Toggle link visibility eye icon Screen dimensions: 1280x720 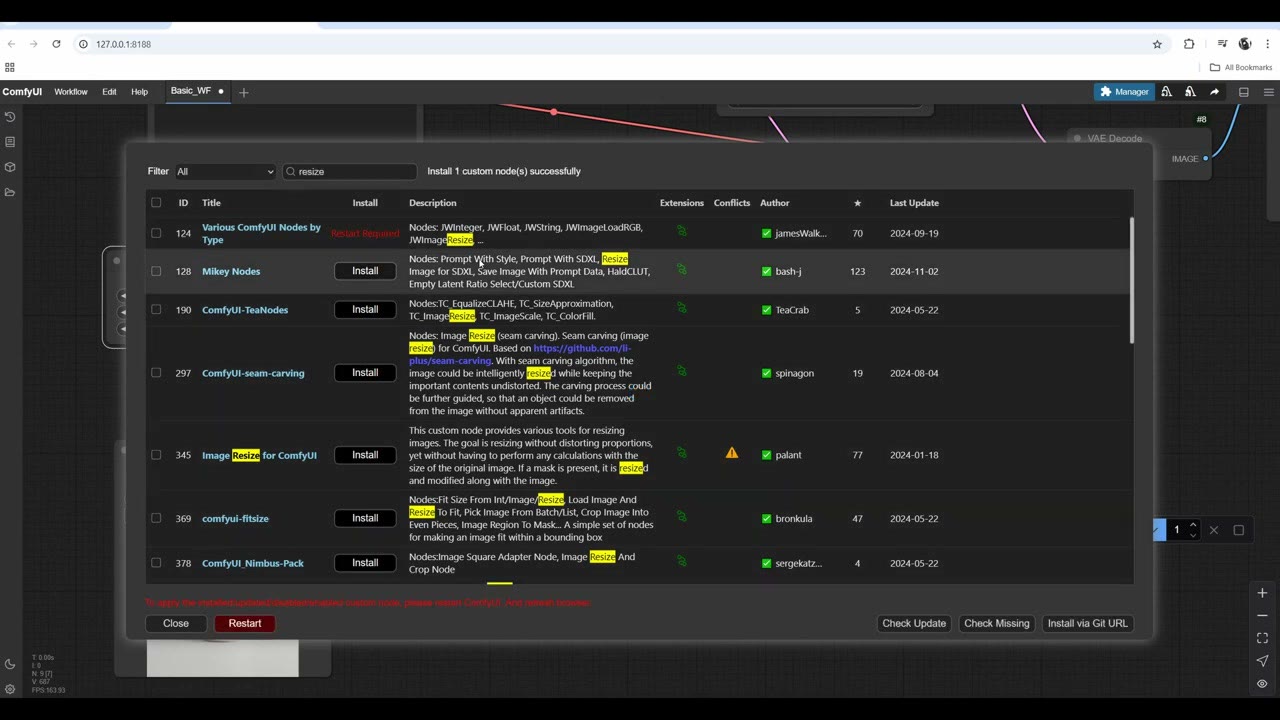[x=1262, y=684]
